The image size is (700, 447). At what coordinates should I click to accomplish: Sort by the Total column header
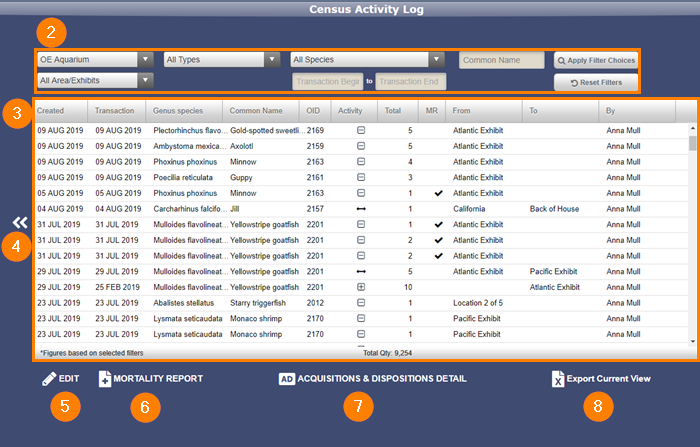(x=398, y=111)
